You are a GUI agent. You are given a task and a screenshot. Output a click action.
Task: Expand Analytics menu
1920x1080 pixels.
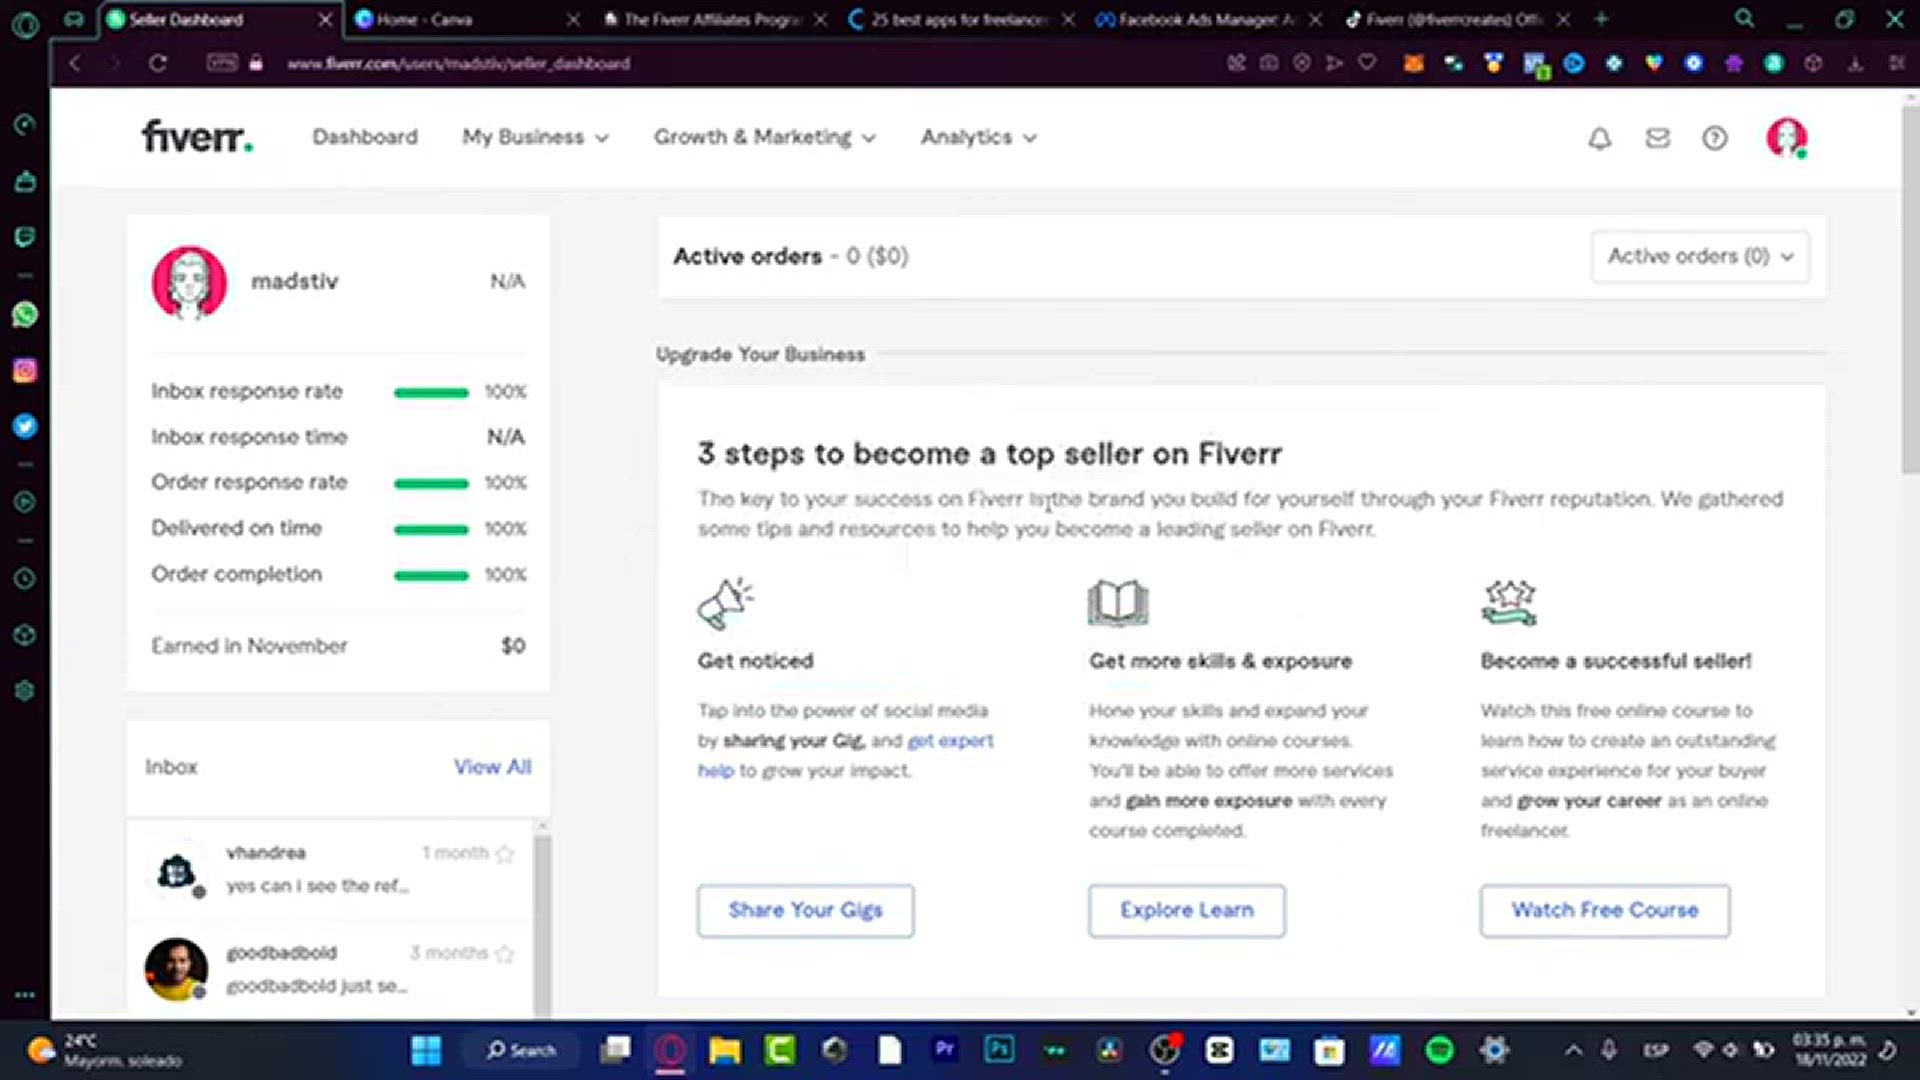point(979,137)
